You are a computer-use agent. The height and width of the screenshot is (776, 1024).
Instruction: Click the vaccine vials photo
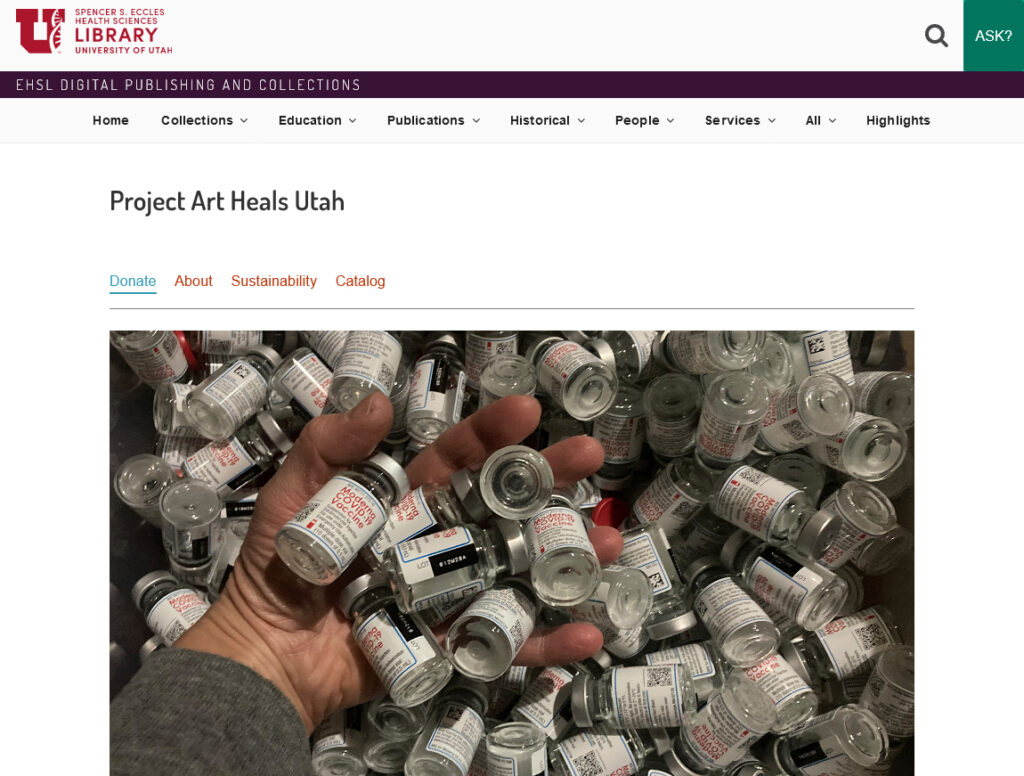click(x=511, y=553)
